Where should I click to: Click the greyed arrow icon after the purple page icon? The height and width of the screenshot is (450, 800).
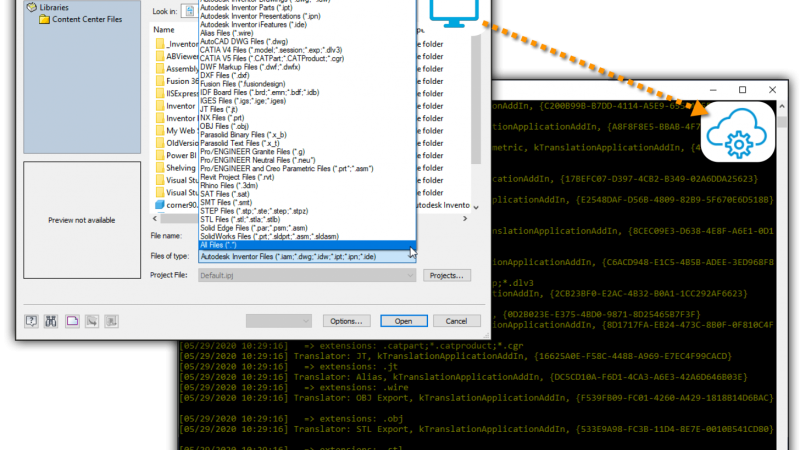coord(92,321)
